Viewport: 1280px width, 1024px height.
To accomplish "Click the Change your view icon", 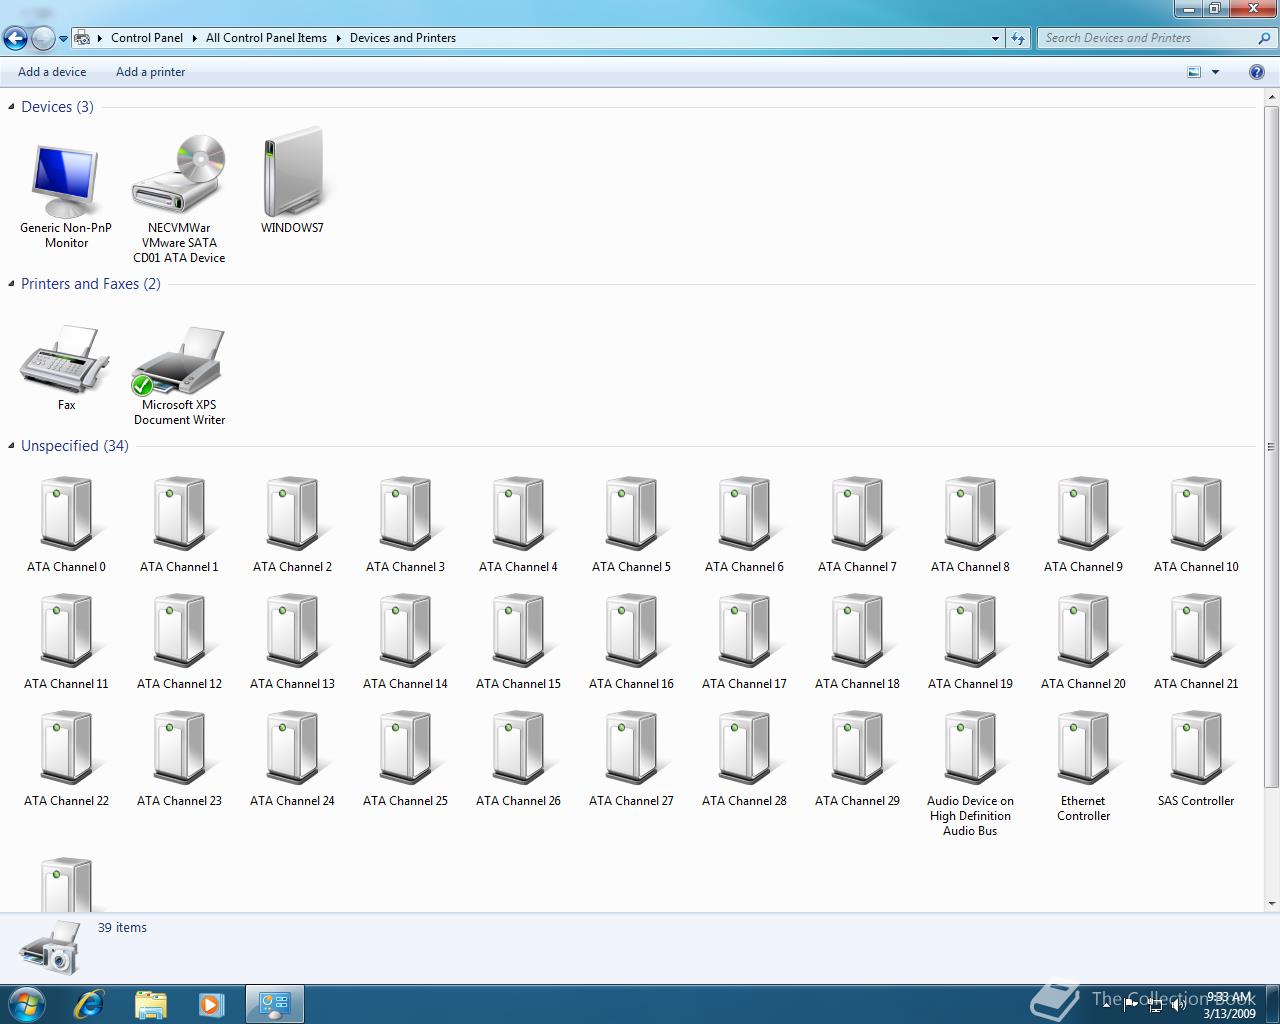I will click(x=1194, y=72).
